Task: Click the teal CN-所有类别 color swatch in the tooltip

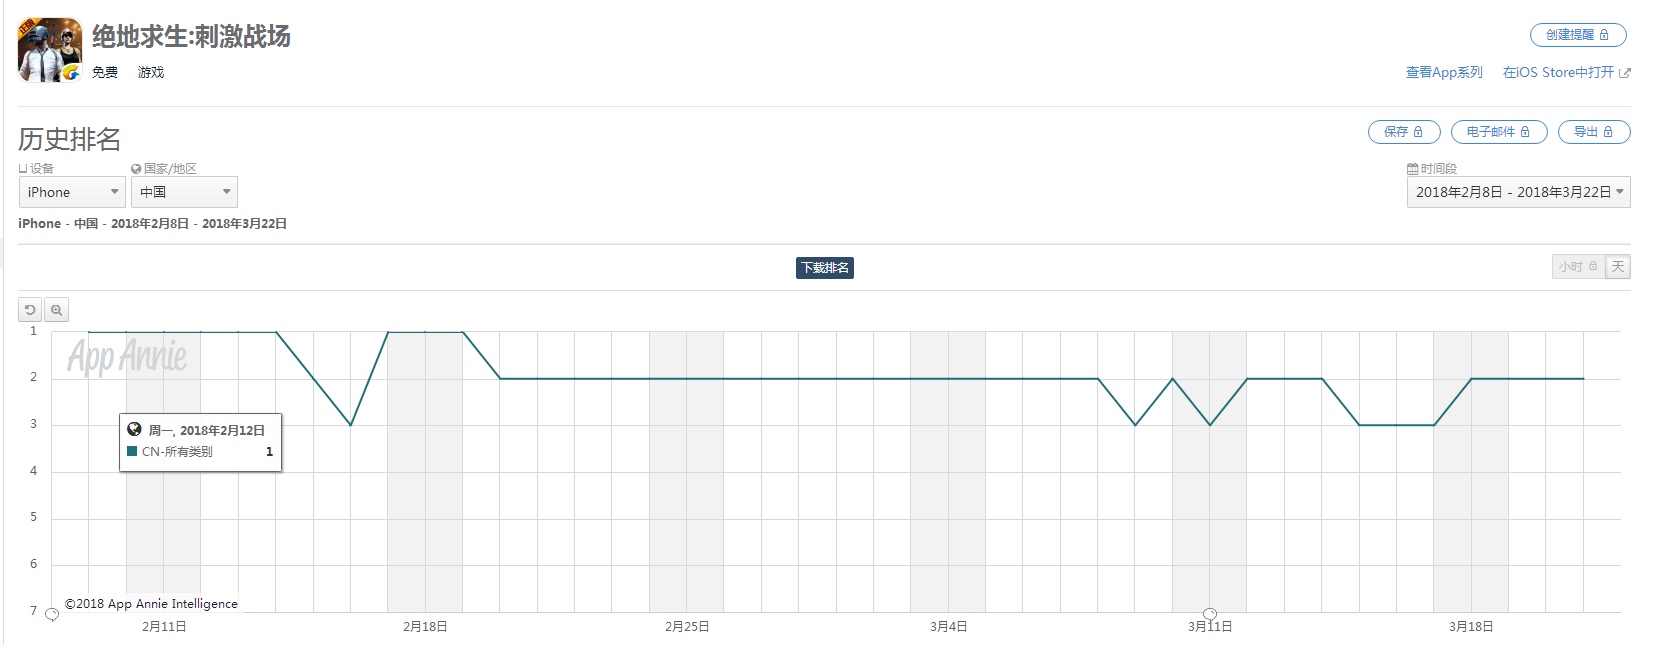Action: 132,452
